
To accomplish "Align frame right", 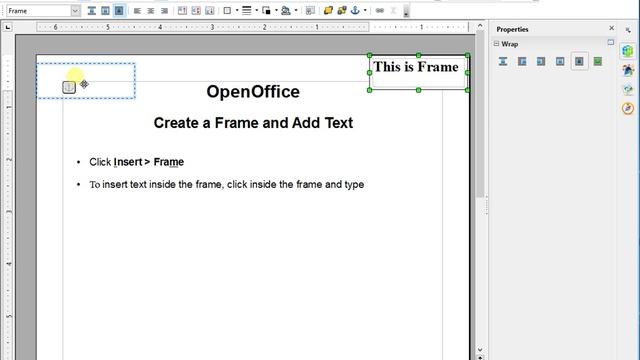I will pyautogui.click(x=164, y=11).
